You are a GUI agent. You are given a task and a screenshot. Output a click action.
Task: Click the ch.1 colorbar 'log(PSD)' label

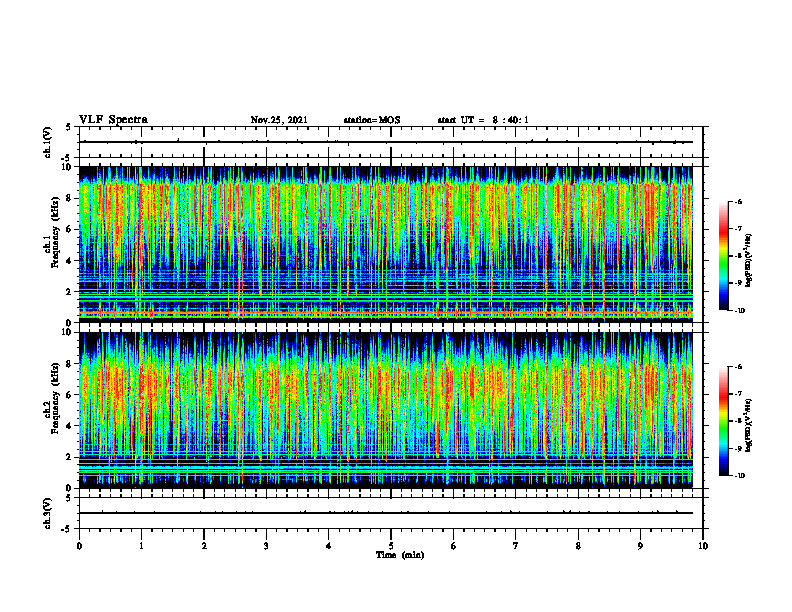749,260
